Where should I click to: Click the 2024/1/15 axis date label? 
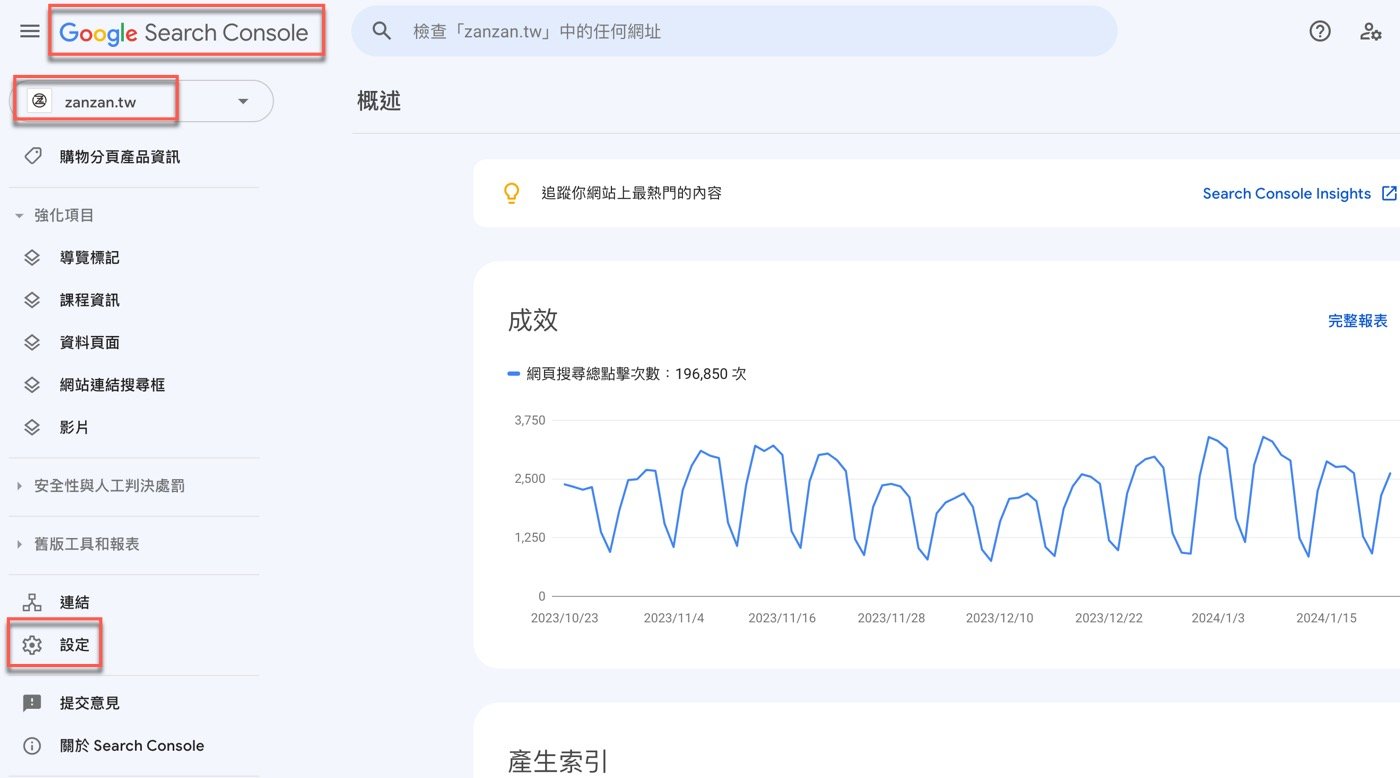(1326, 618)
